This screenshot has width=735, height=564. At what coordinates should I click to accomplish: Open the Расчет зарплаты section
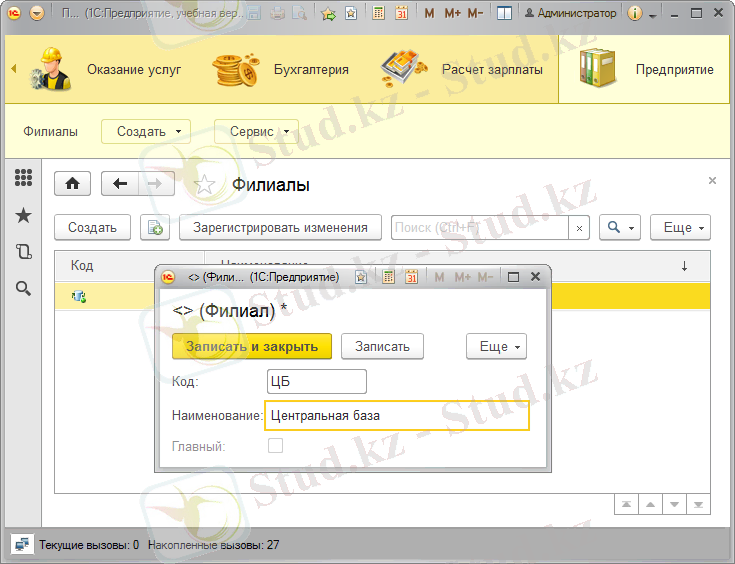tap(462, 69)
